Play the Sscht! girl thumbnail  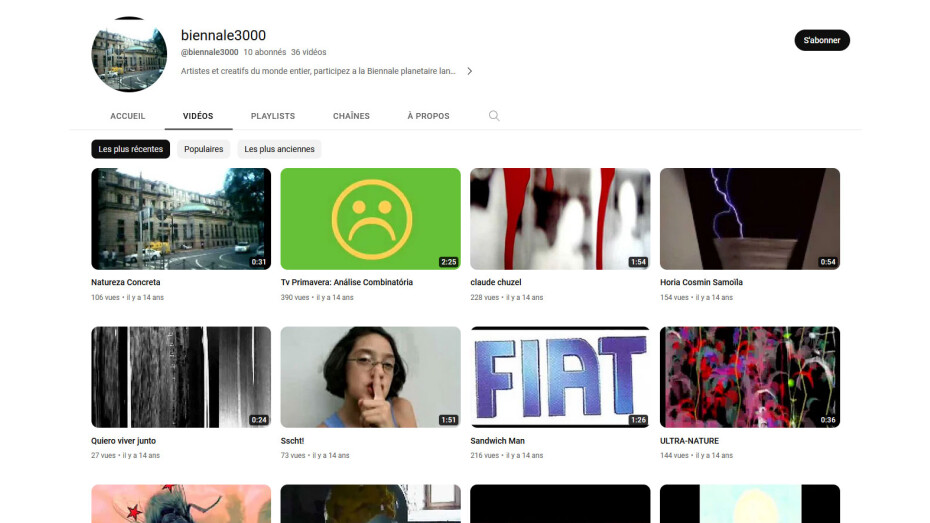[x=371, y=377]
